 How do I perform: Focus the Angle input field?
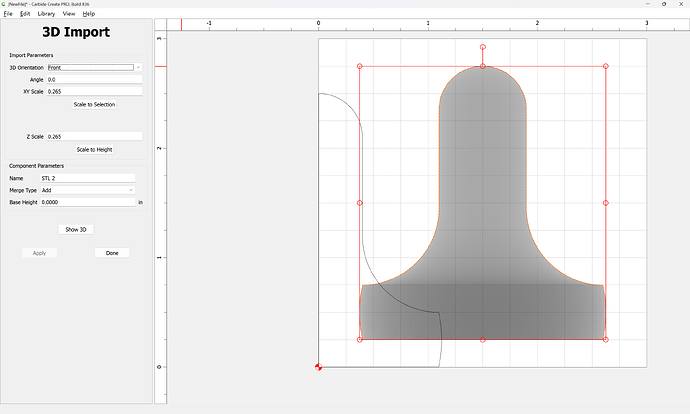tap(94, 79)
